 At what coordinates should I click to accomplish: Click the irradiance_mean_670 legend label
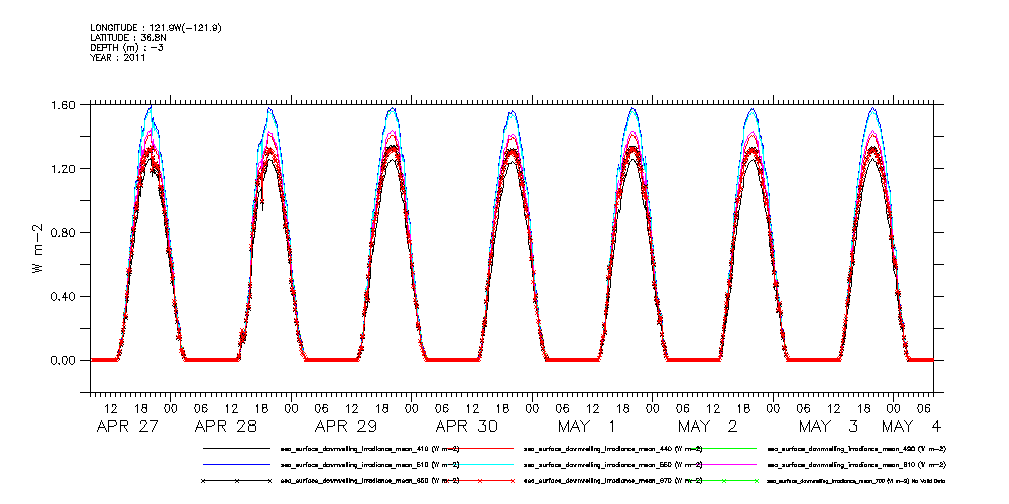[x=613, y=481]
